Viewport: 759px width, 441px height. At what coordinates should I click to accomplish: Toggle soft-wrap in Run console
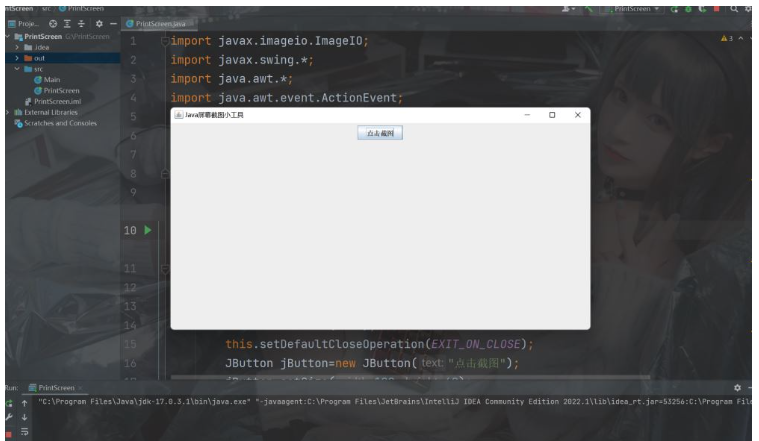click(x=24, y=431)
